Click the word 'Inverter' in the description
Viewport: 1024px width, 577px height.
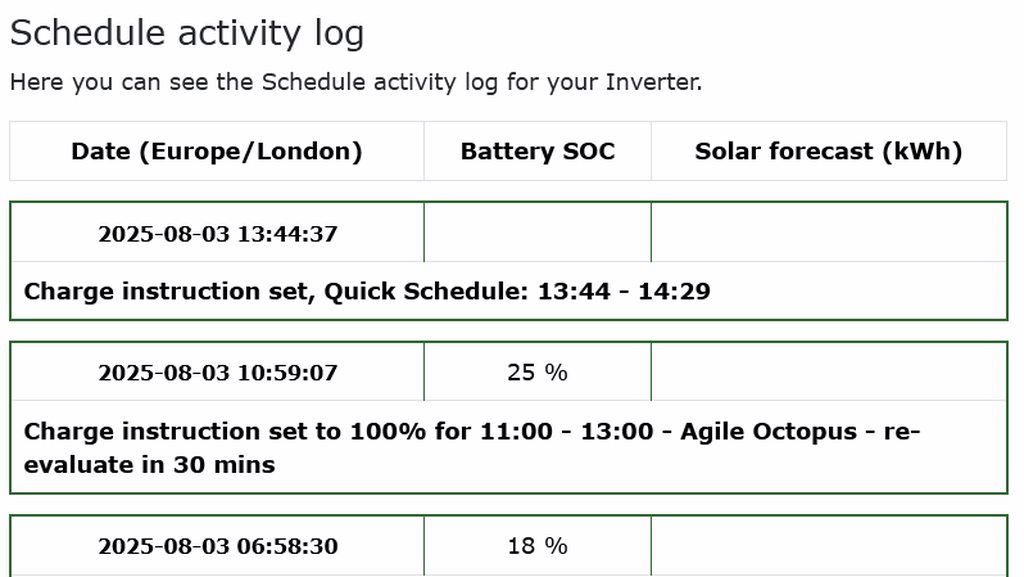pyautogui.click(x=652, y=82)
